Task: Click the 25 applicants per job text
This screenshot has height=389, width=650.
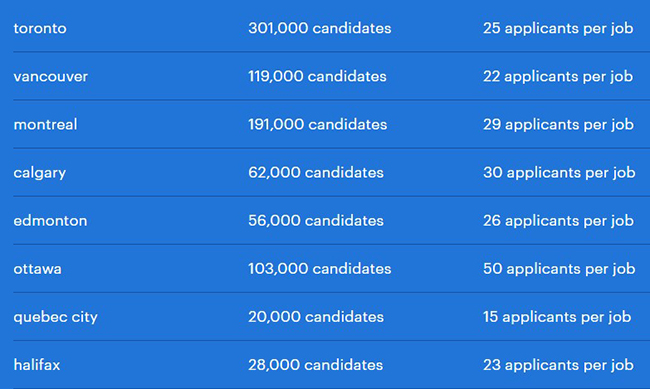Action: coord(558,29)
